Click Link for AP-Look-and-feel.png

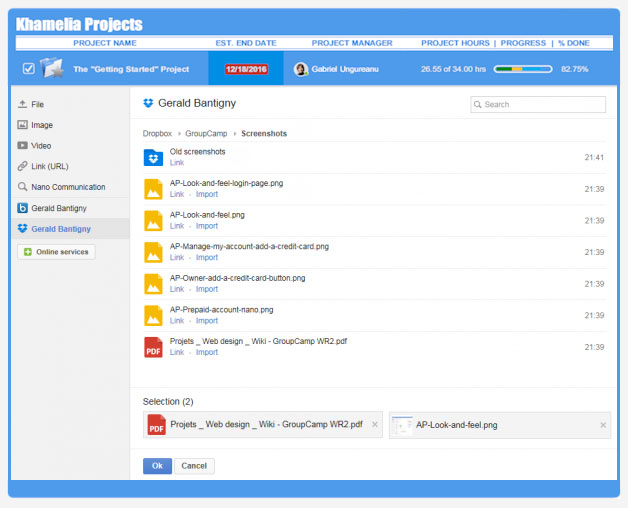pos(177,226)
